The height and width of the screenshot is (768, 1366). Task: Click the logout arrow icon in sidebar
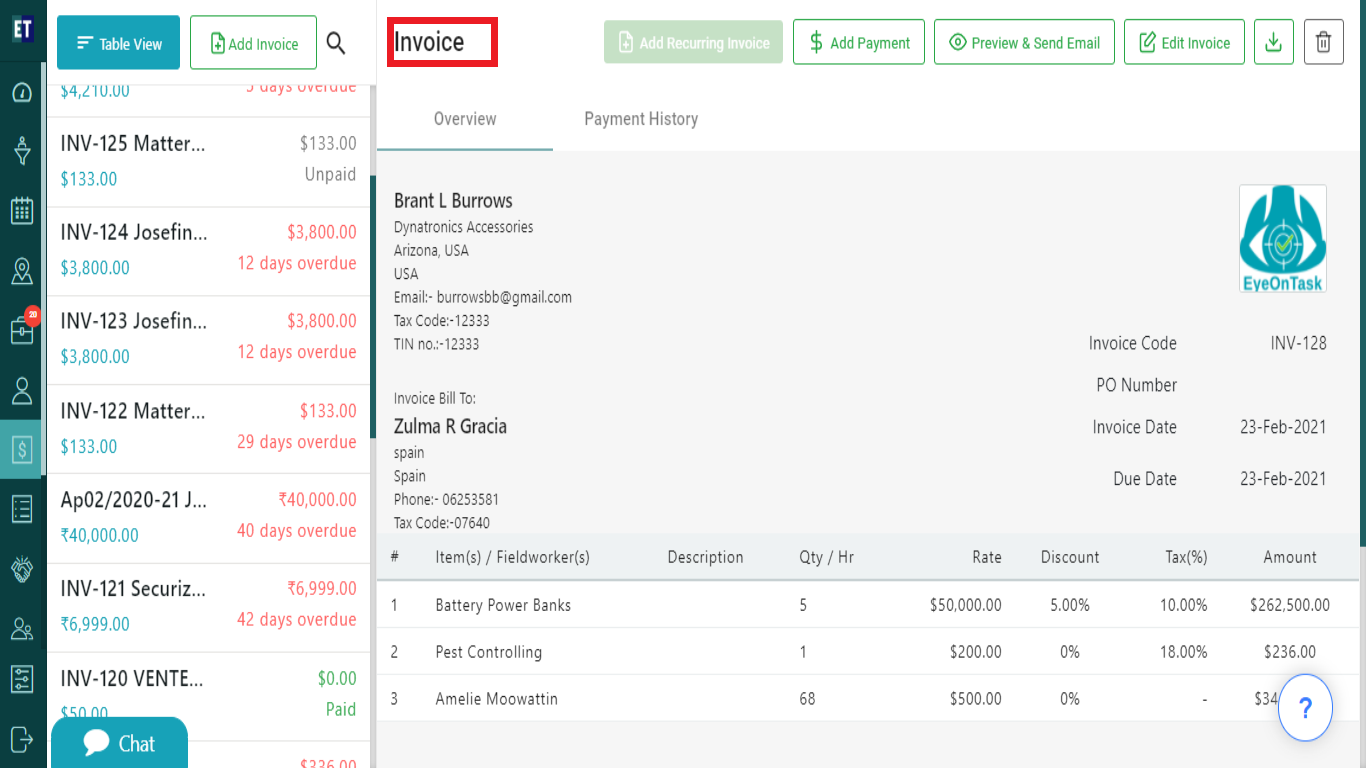coord(22,739)
